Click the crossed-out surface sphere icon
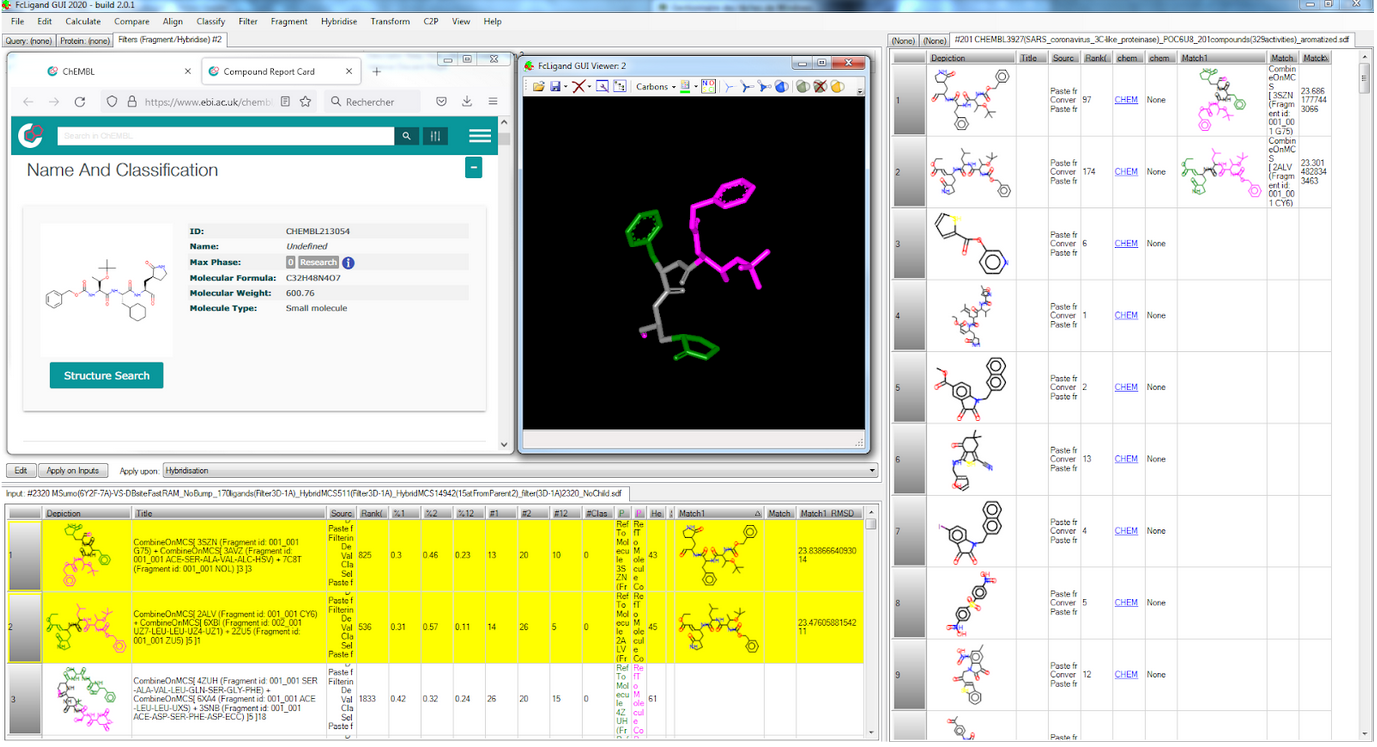Image resolution: width=1377 pixels, height=747 pixels. coord(819,87)
